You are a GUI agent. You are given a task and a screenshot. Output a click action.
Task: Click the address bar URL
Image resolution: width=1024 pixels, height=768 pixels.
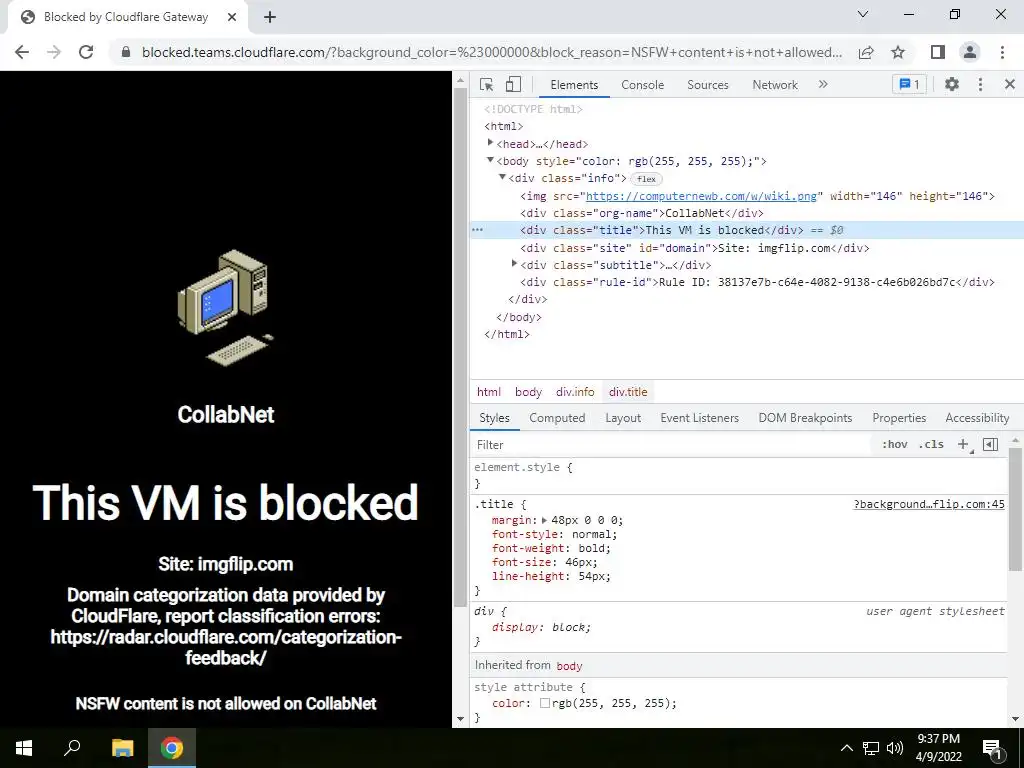(x=492, y=52)
